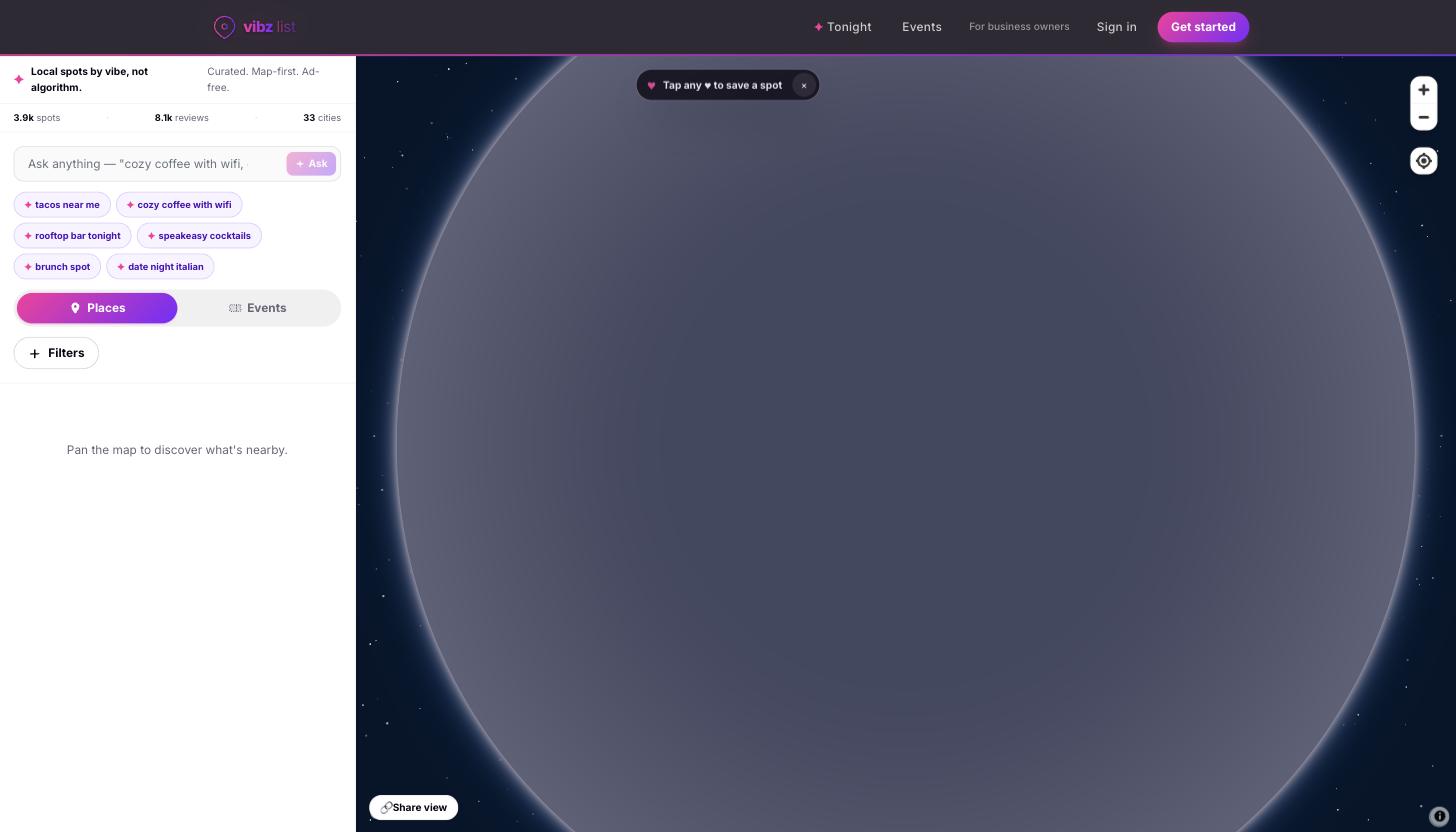The width and height of the screenshot is (1456, 832).
Task: Select date night italian suggestion
Action: click(160, 267)
